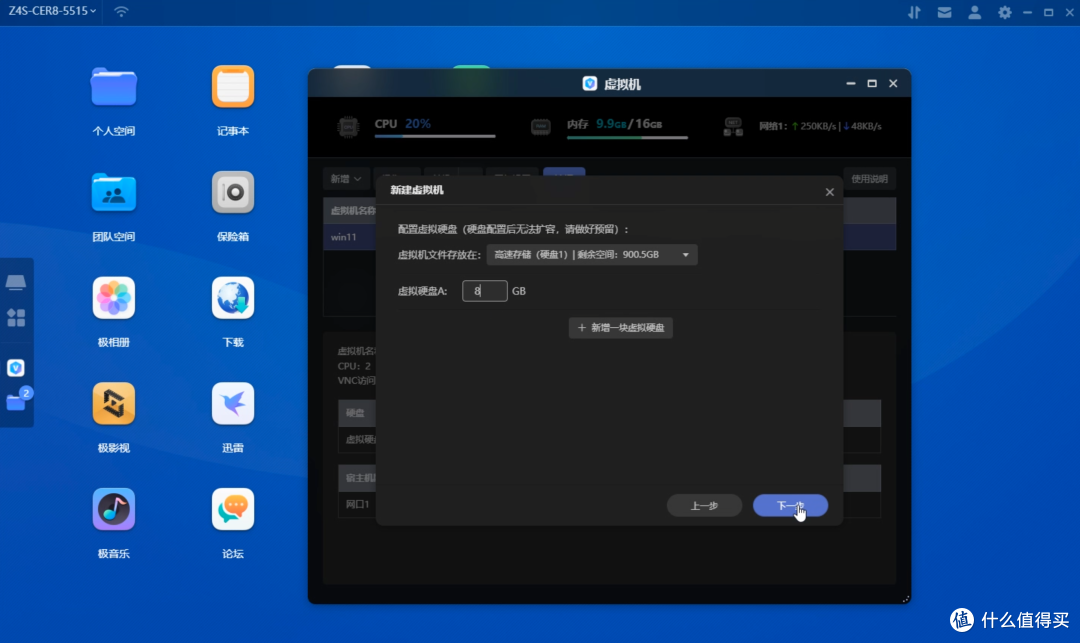Click the window resize grip corner
Image resolution: width=1080 pixels, height=643 pixels.
906,599
